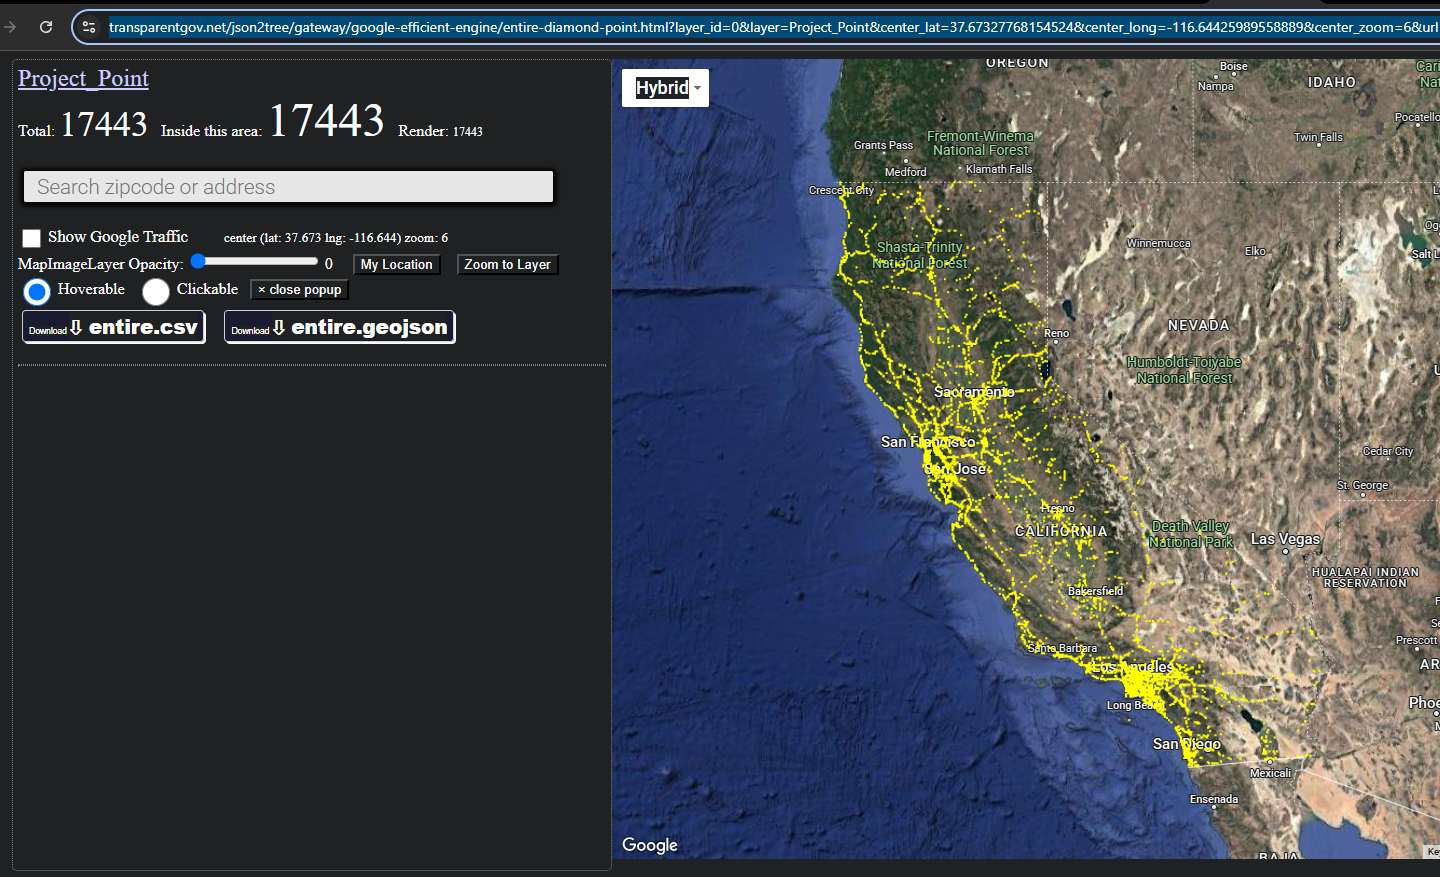
Task: Click the site information icon in address bar
Action: [x=89, y=27]
